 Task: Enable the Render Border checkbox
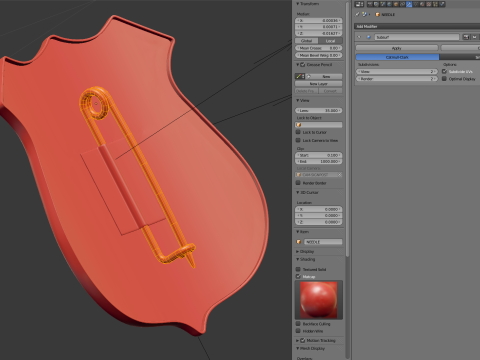298,183
